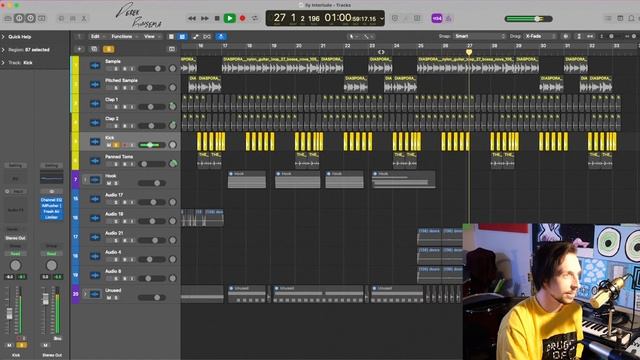640x360 pixels.
Task: Click the yellow Global Solo S button above the track list
Action: [109, 49]
